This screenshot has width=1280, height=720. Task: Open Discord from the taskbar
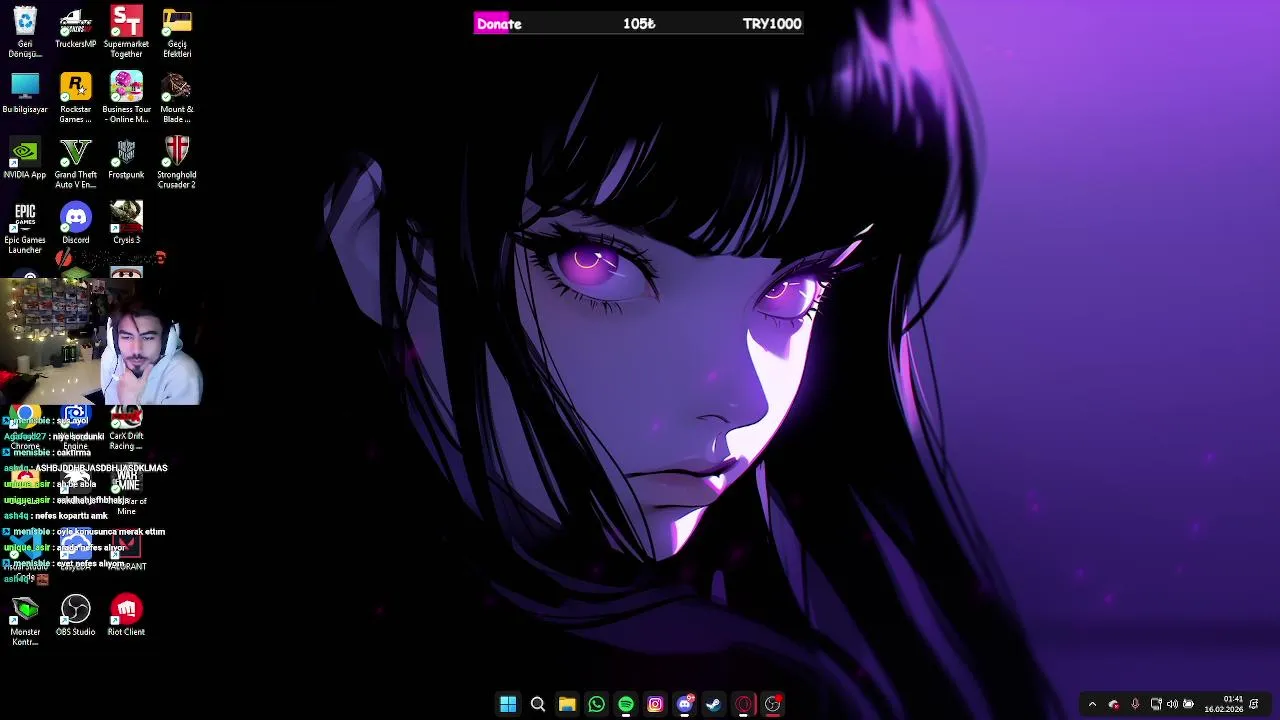pyautogui.click(x=685, y=704)
